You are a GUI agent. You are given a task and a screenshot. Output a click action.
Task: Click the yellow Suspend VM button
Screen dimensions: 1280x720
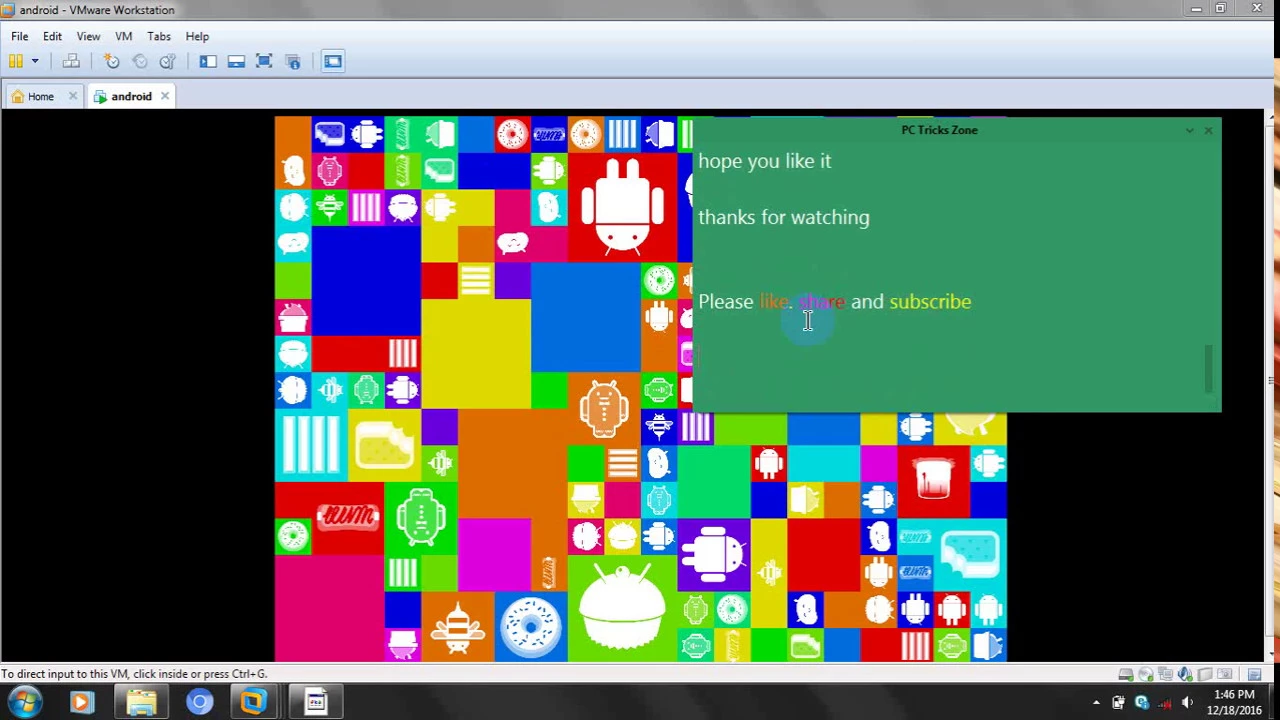[x=16, y=61]
